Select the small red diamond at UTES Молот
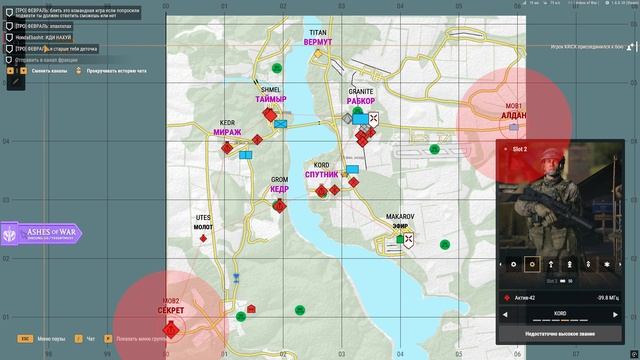The width and height of the screenshot is (640, 360). [x=203, y=238]
